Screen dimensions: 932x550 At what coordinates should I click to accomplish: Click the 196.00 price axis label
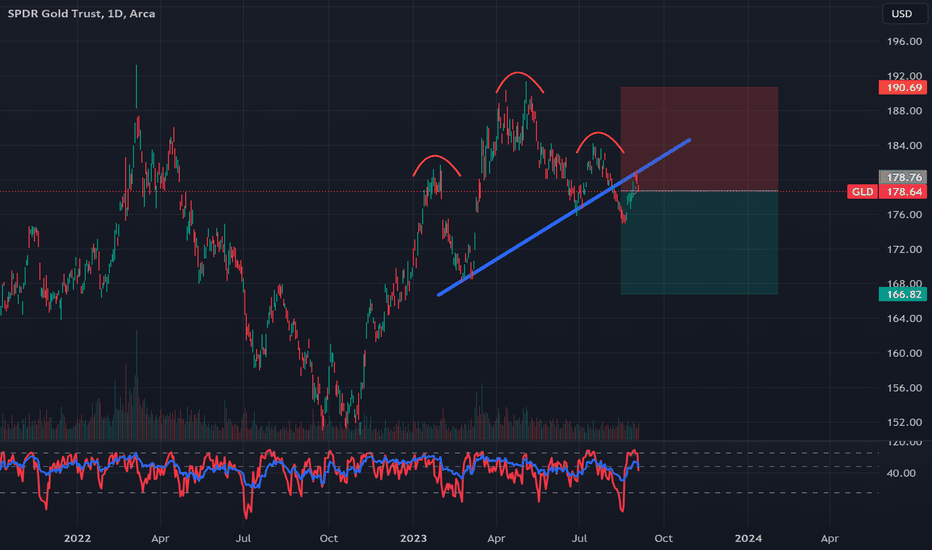pos(904,42)
